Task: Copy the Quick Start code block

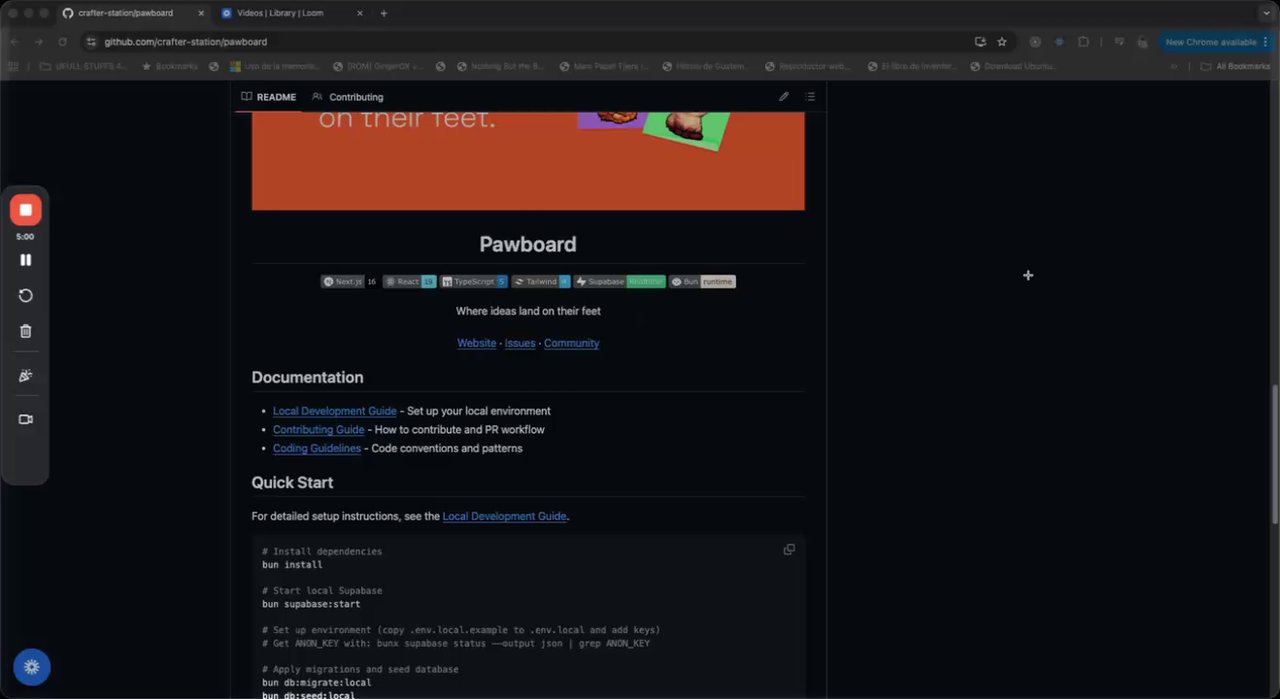Action: (x=789, y=550)
